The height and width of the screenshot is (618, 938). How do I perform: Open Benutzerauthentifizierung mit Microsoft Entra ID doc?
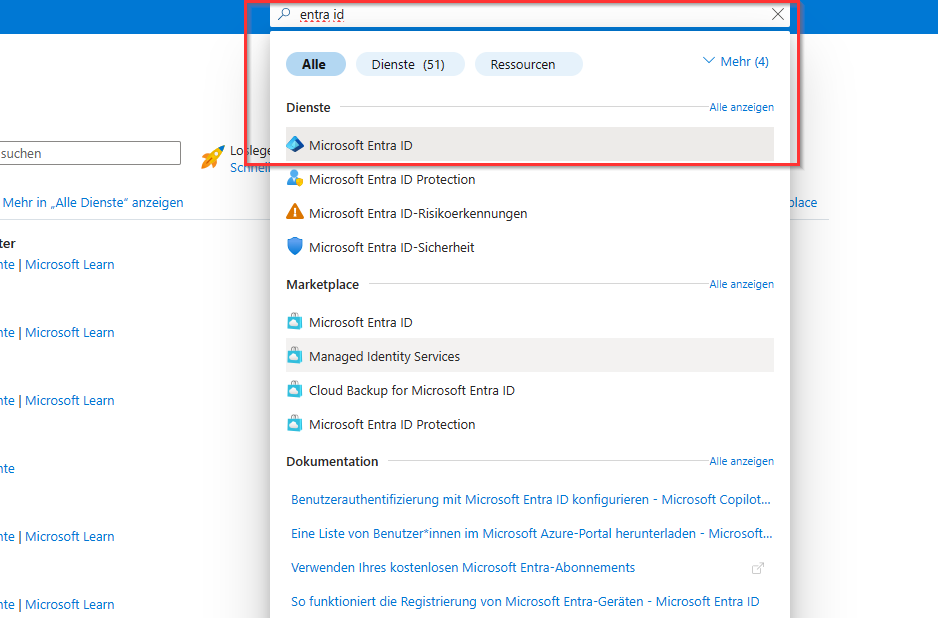coord(531,500)
